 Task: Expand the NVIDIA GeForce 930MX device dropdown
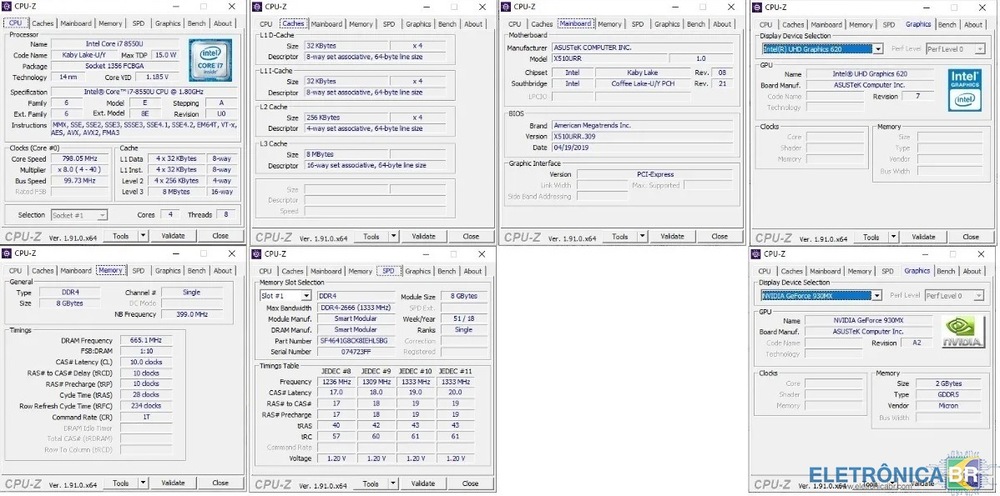[876, 296]
